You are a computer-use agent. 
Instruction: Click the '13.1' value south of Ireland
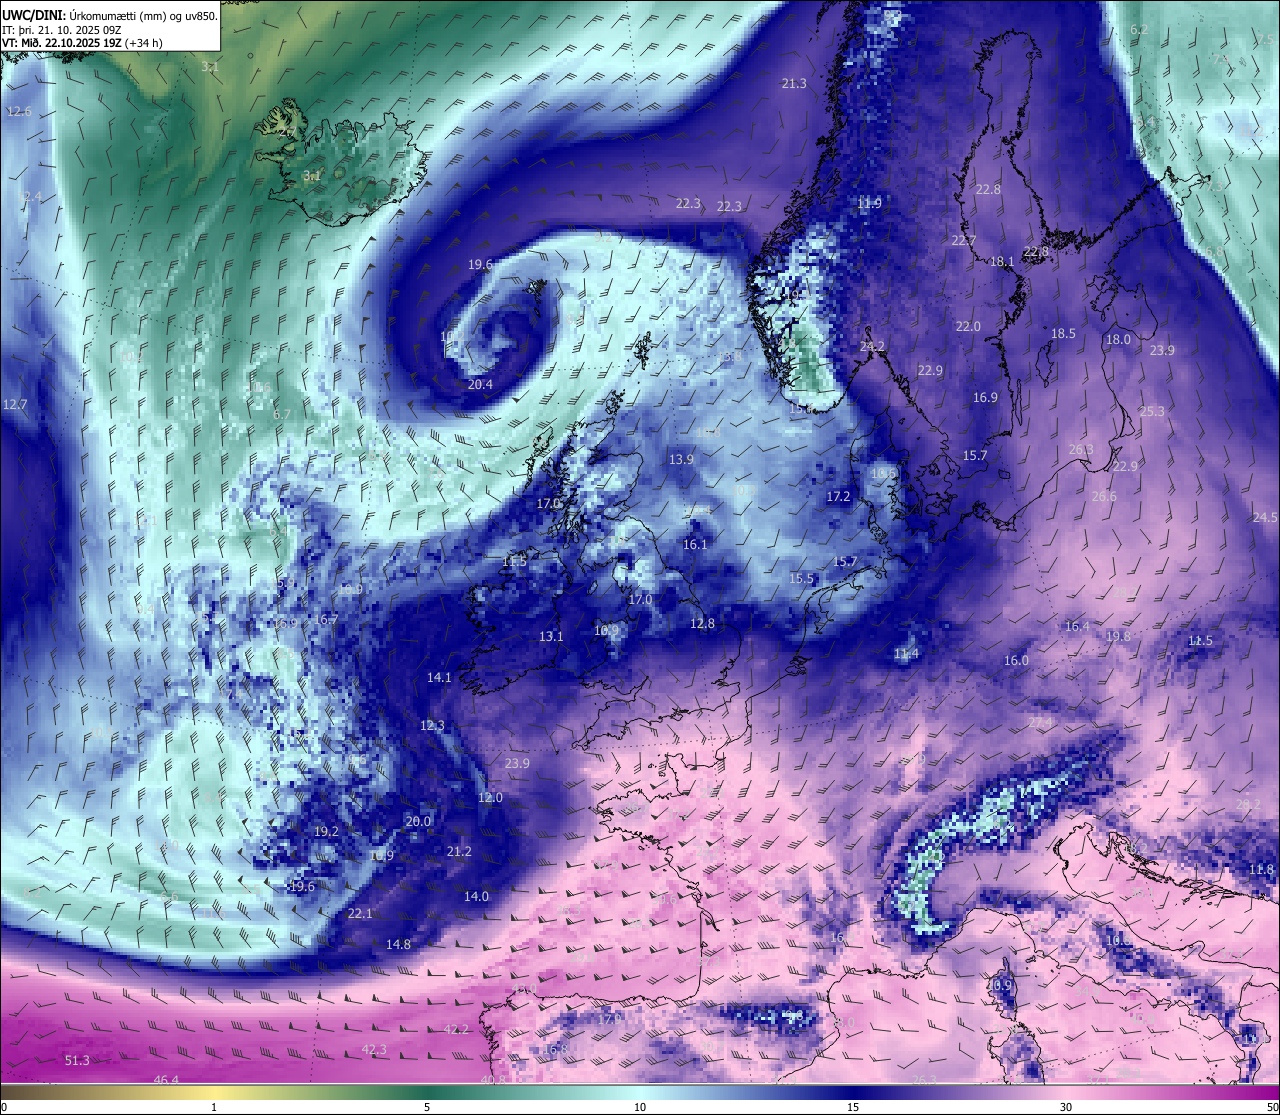point(551,637)
